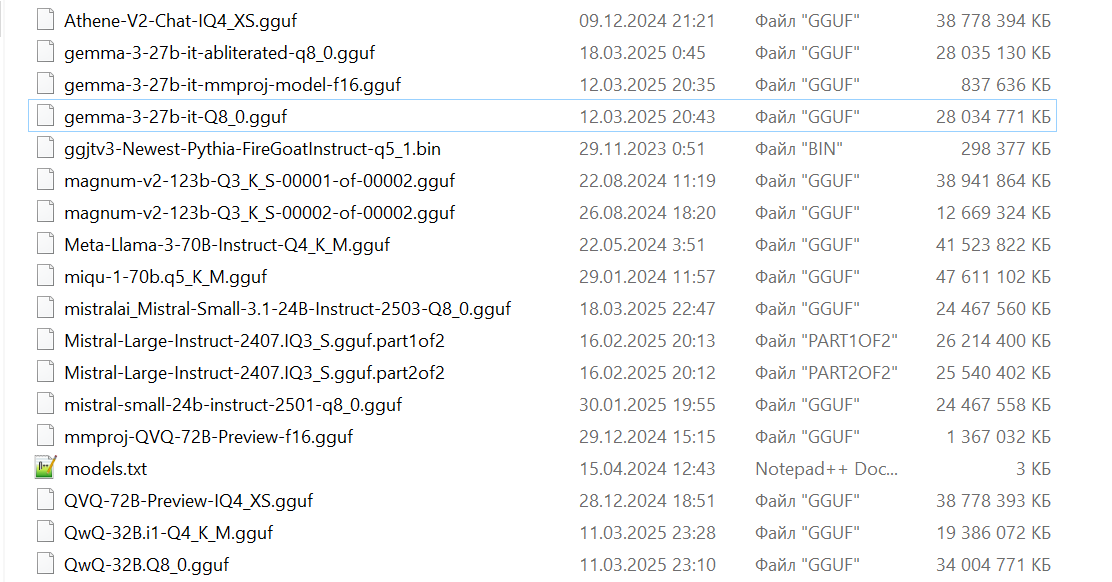Screen dimensions: 1112x582
Task: Click the QwQ-32B.Q8_0.gguf file icon
Action: click(45, 564)
